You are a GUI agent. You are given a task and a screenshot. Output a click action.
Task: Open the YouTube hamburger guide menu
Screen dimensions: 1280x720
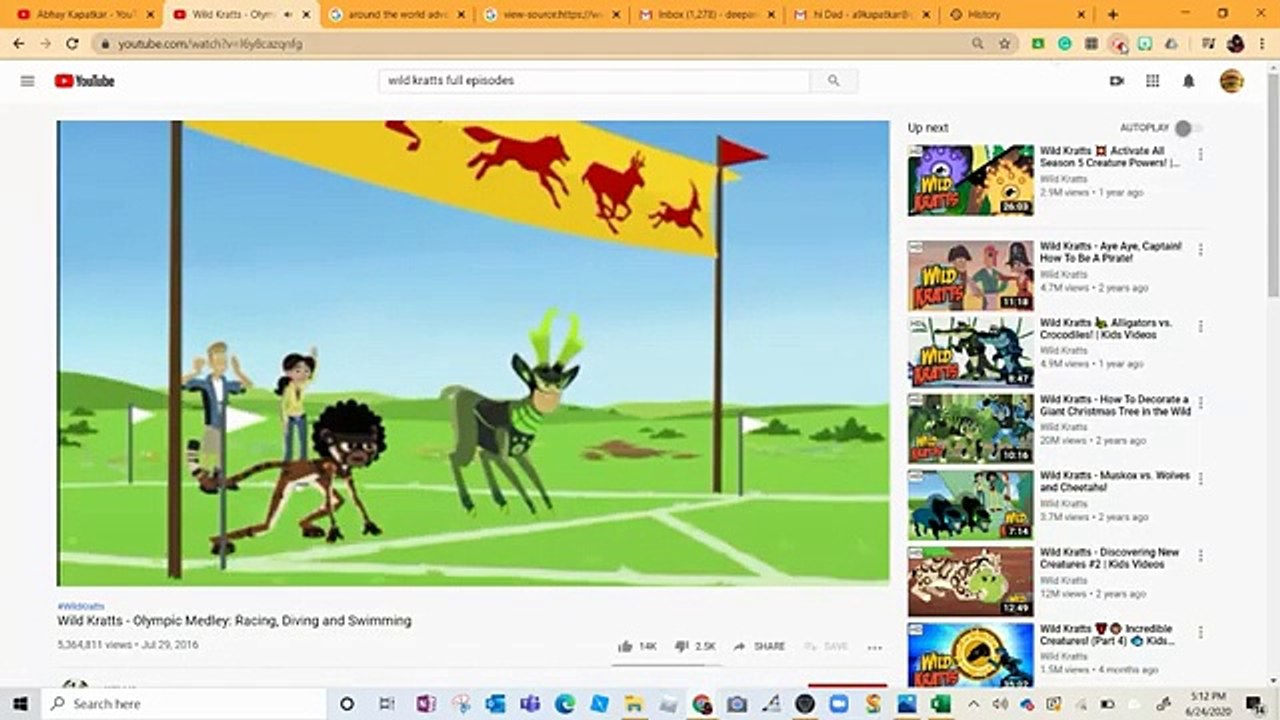[28, 81]
